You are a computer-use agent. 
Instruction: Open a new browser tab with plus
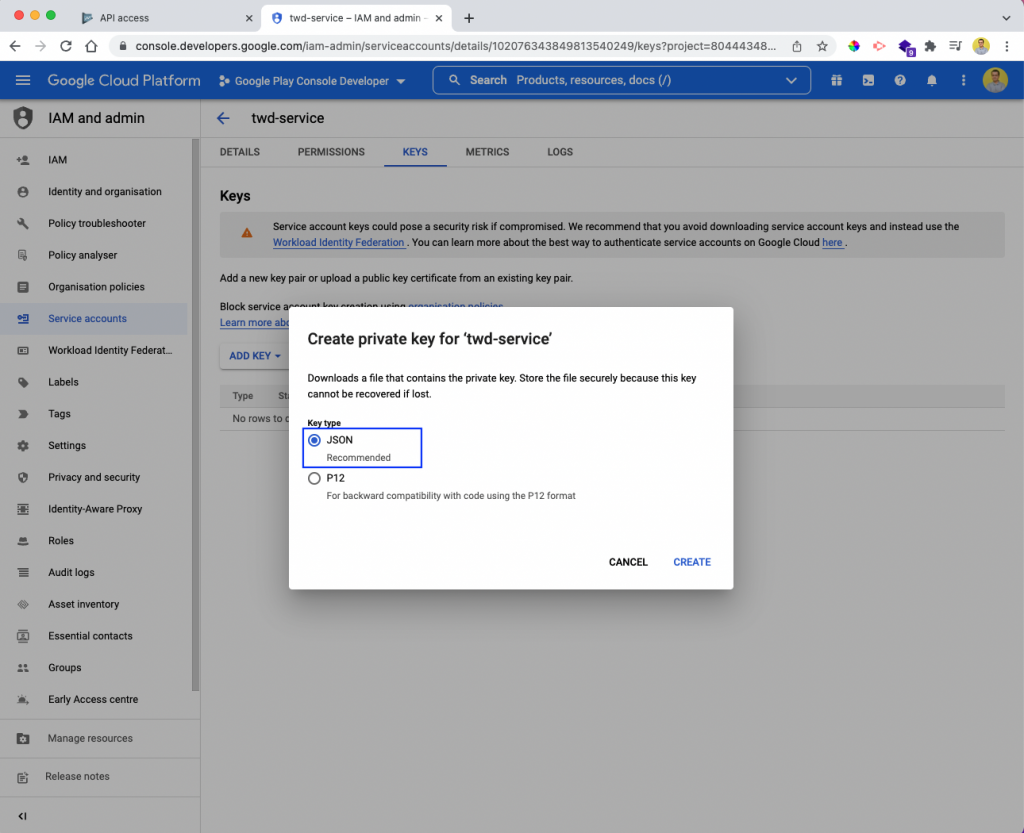coord(469,18)
